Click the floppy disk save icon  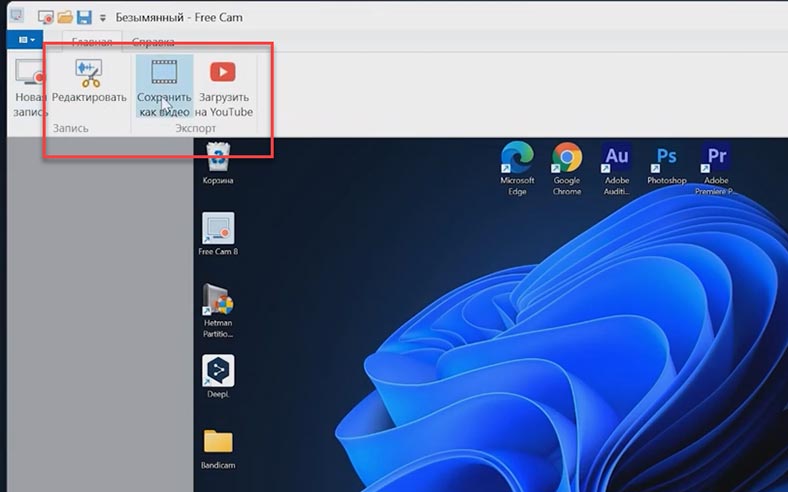(x=84, y=17)
